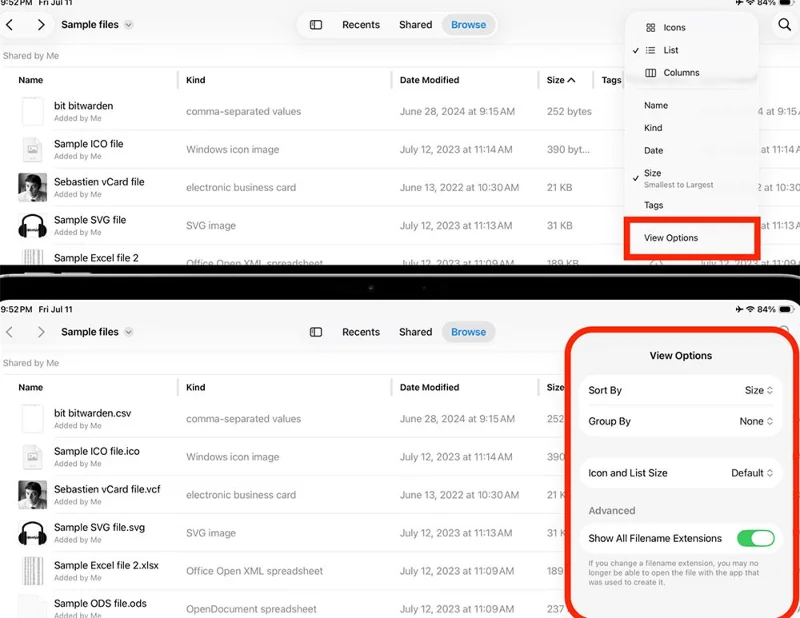Switch to the Recents tab
This screenshot has height=618, width=800.
[360, 25]
